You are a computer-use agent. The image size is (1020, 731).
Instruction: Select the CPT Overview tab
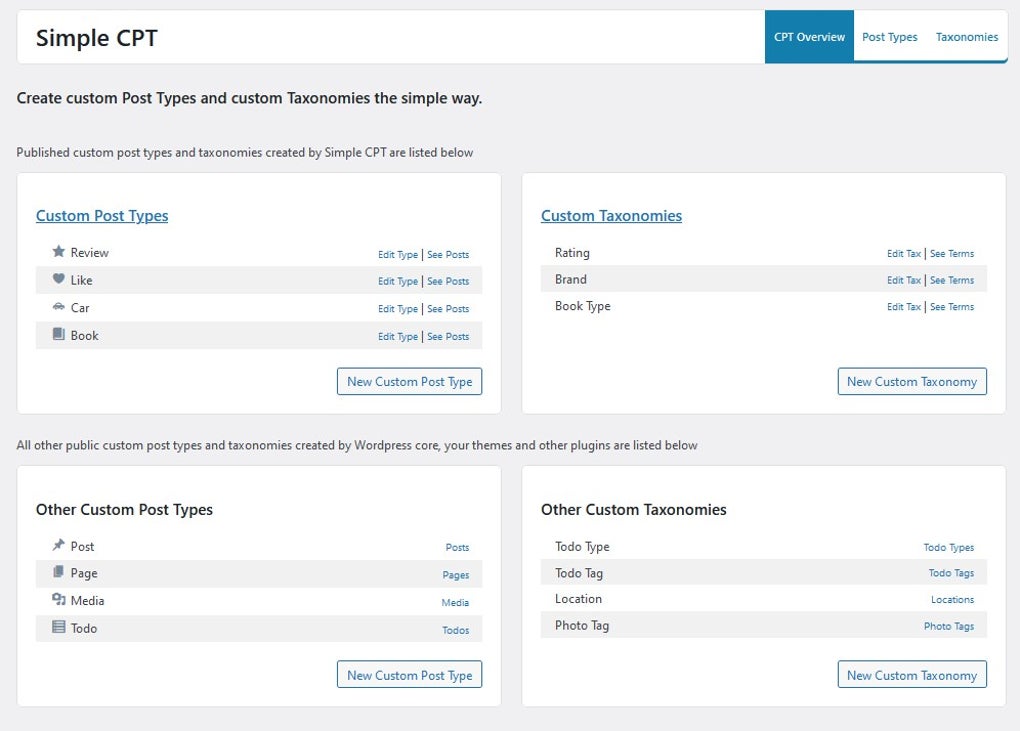point(808,36)
